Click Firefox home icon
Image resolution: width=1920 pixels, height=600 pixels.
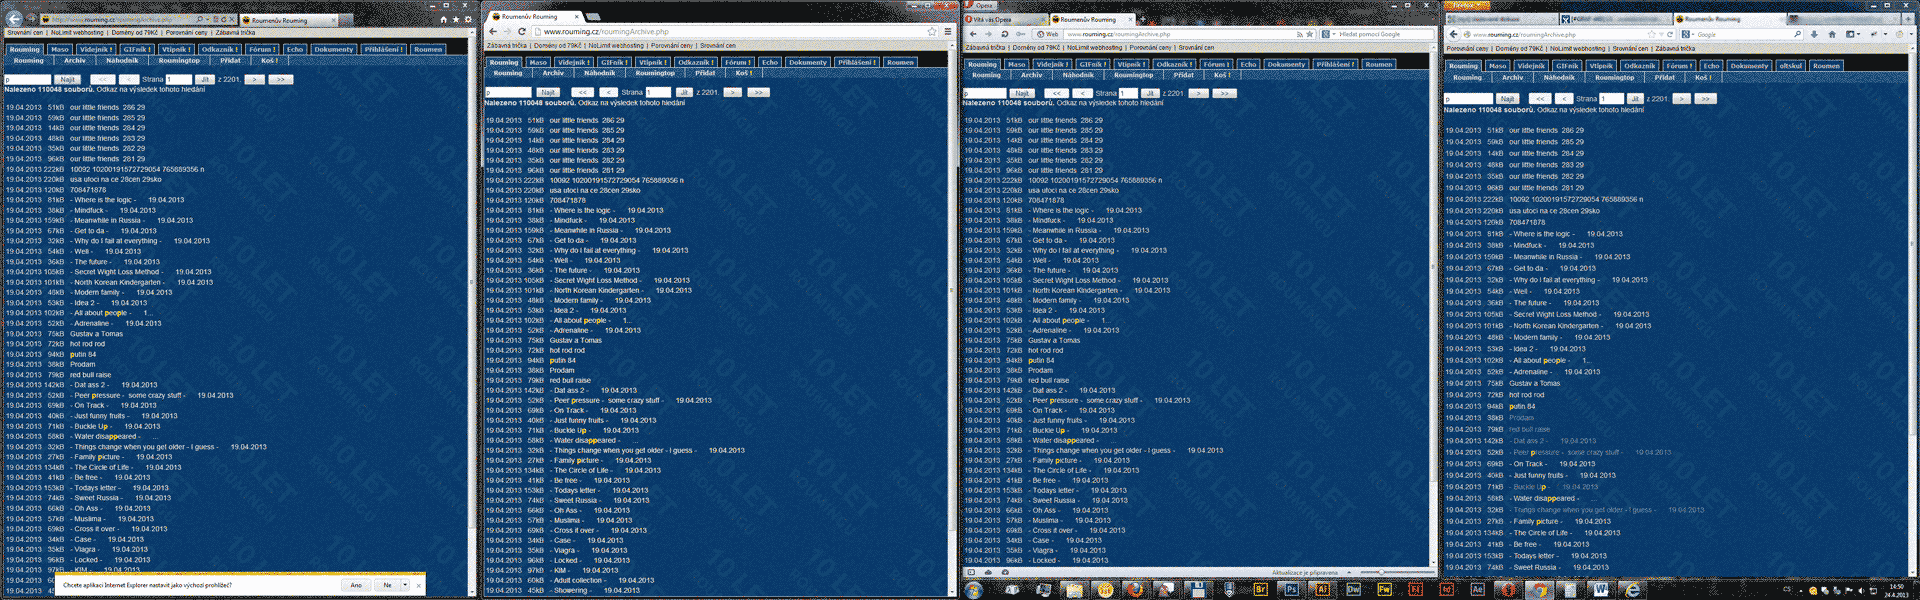point(1832,34)
